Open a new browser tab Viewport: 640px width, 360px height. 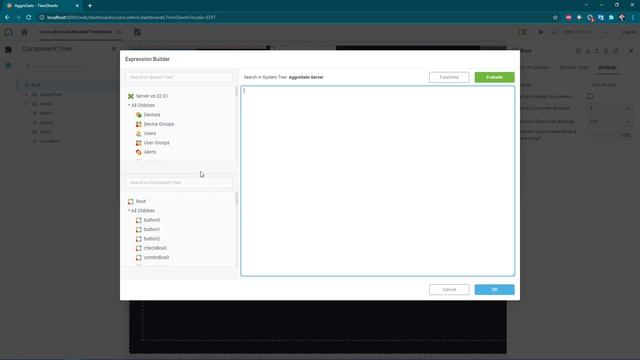tap(90, 6)
